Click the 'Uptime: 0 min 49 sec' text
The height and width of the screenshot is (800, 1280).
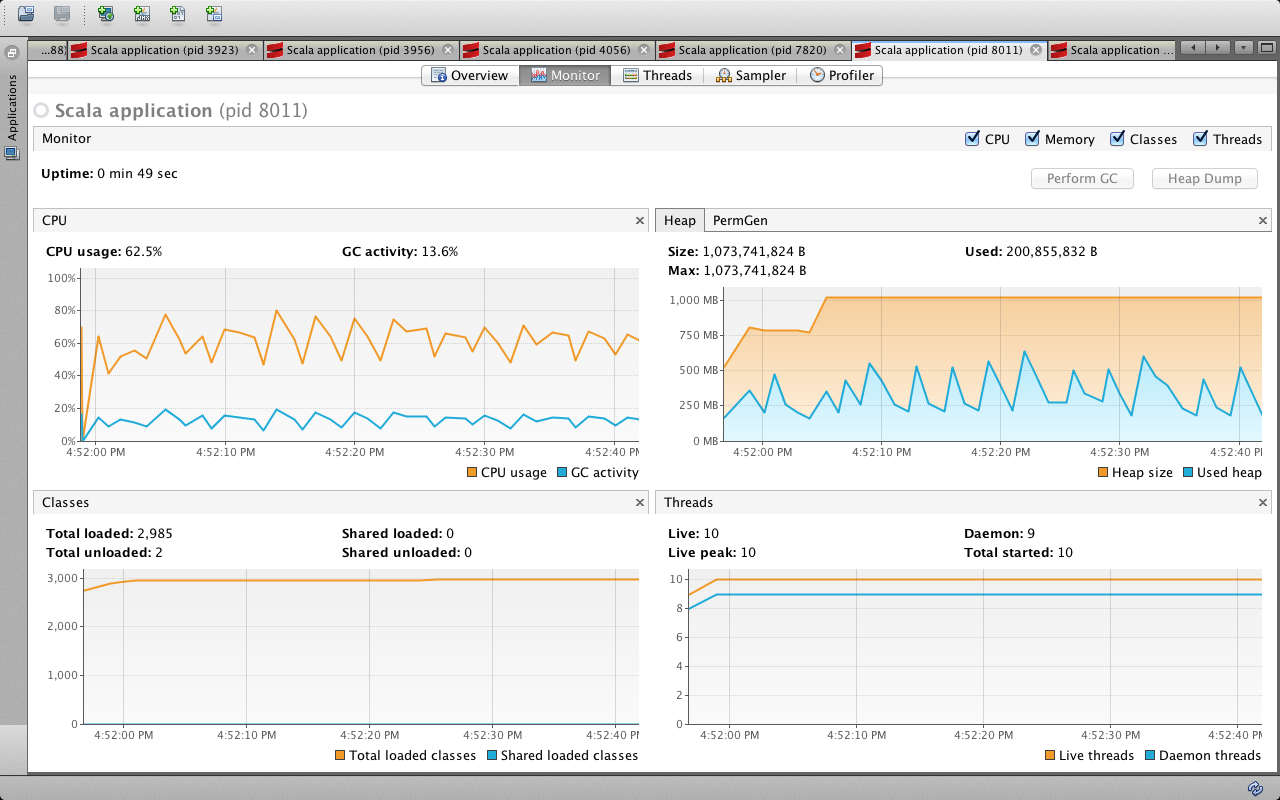(109, 173)
